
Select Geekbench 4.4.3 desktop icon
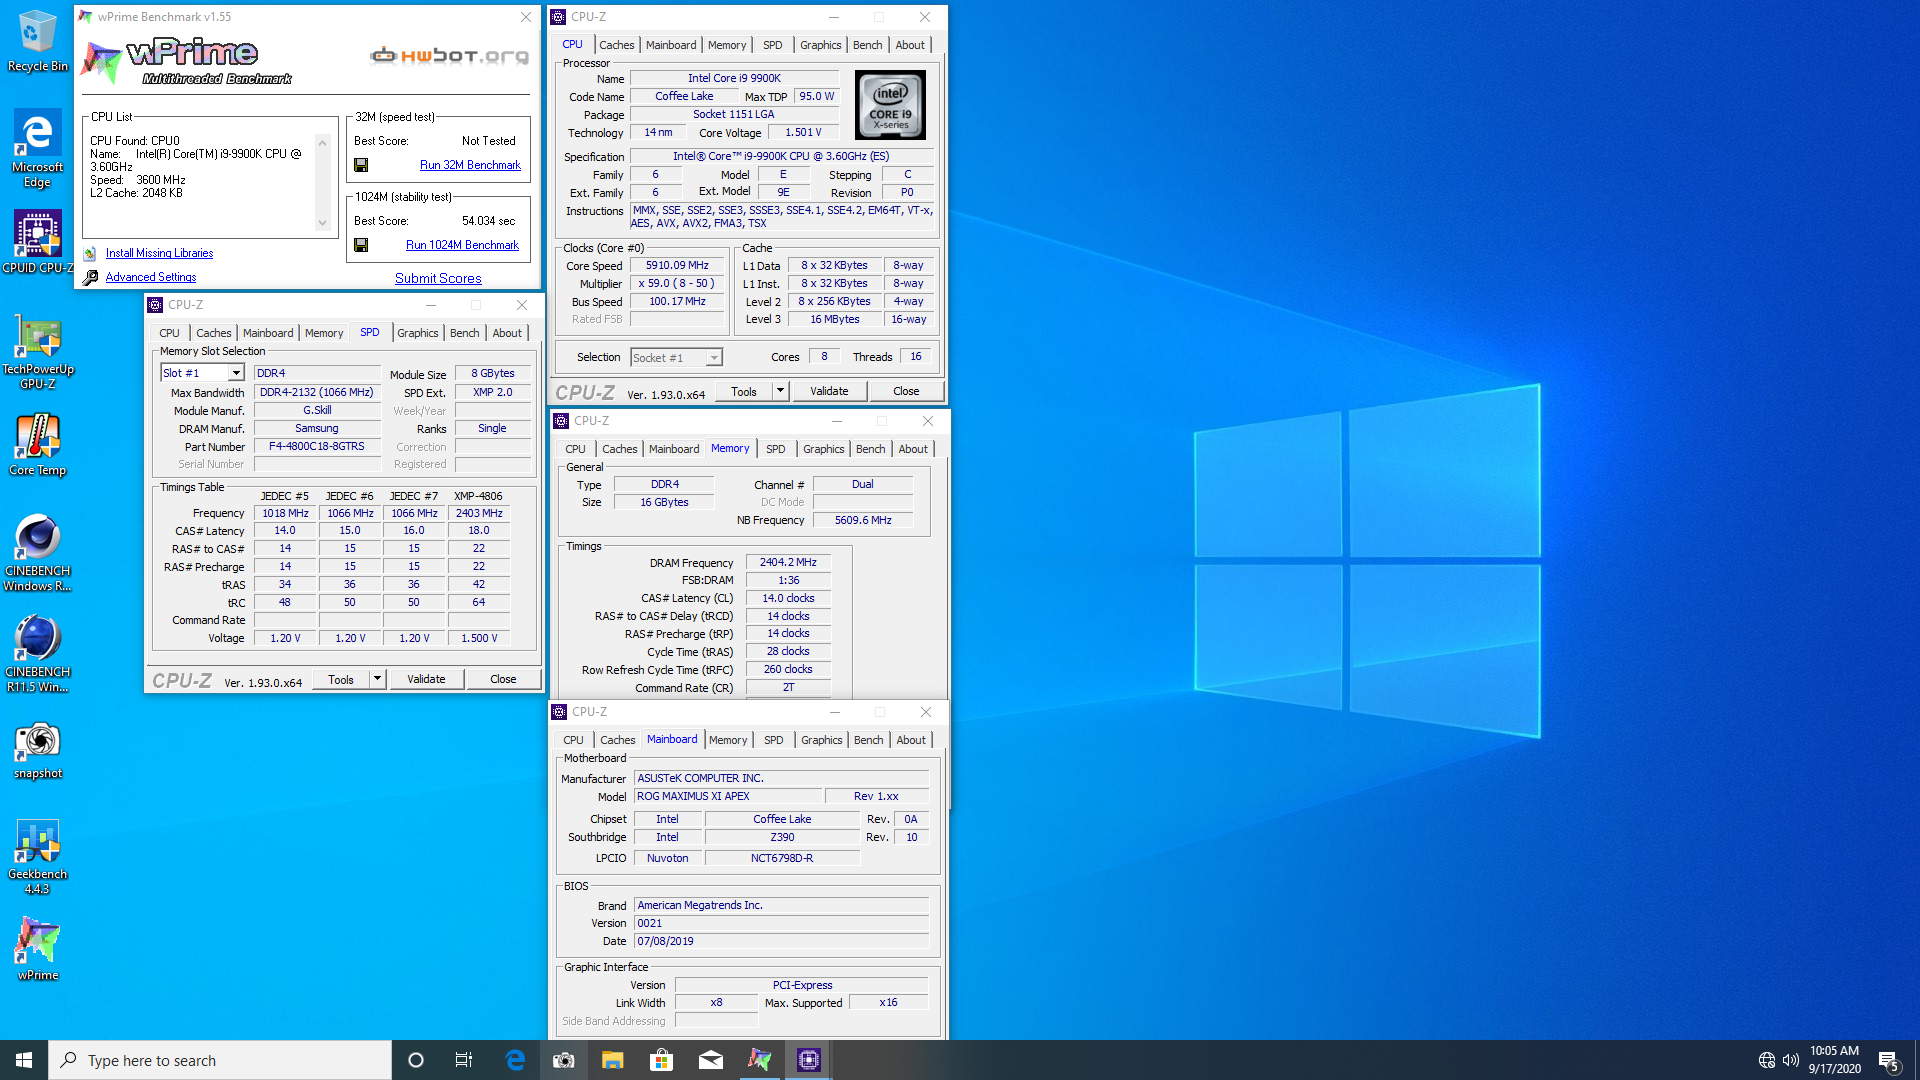pyautogui.click(x=37, y=857)
